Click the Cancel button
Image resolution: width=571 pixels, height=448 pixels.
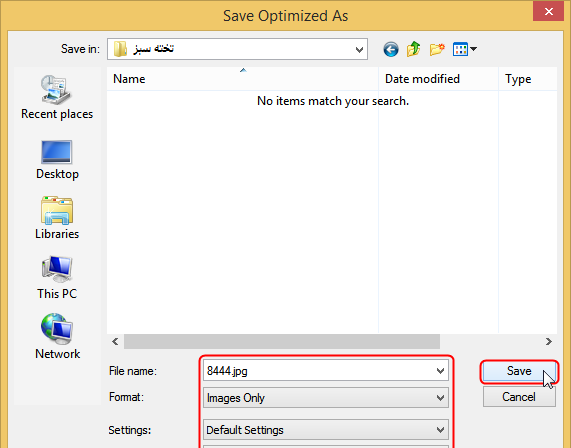click(519, 397)
